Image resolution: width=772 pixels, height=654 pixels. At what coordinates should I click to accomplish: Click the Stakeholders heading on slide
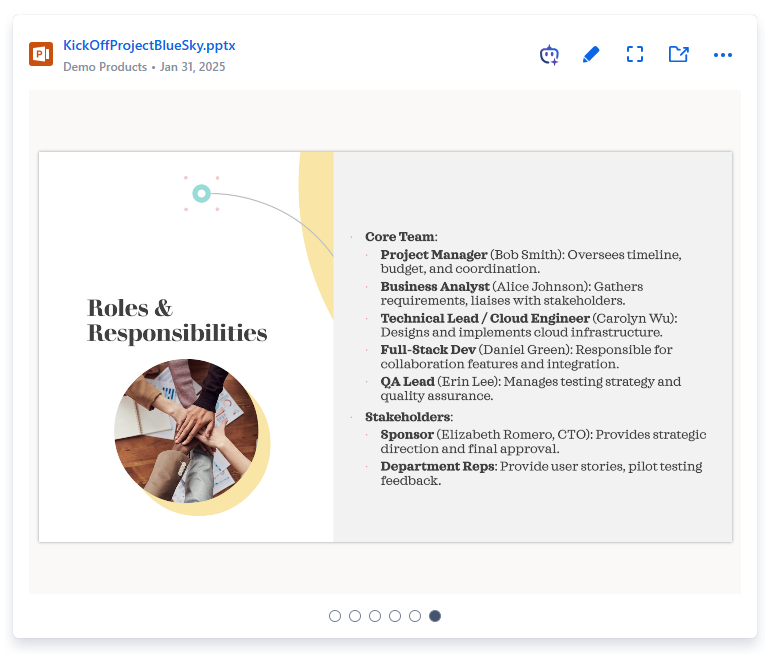pos(408,417)
